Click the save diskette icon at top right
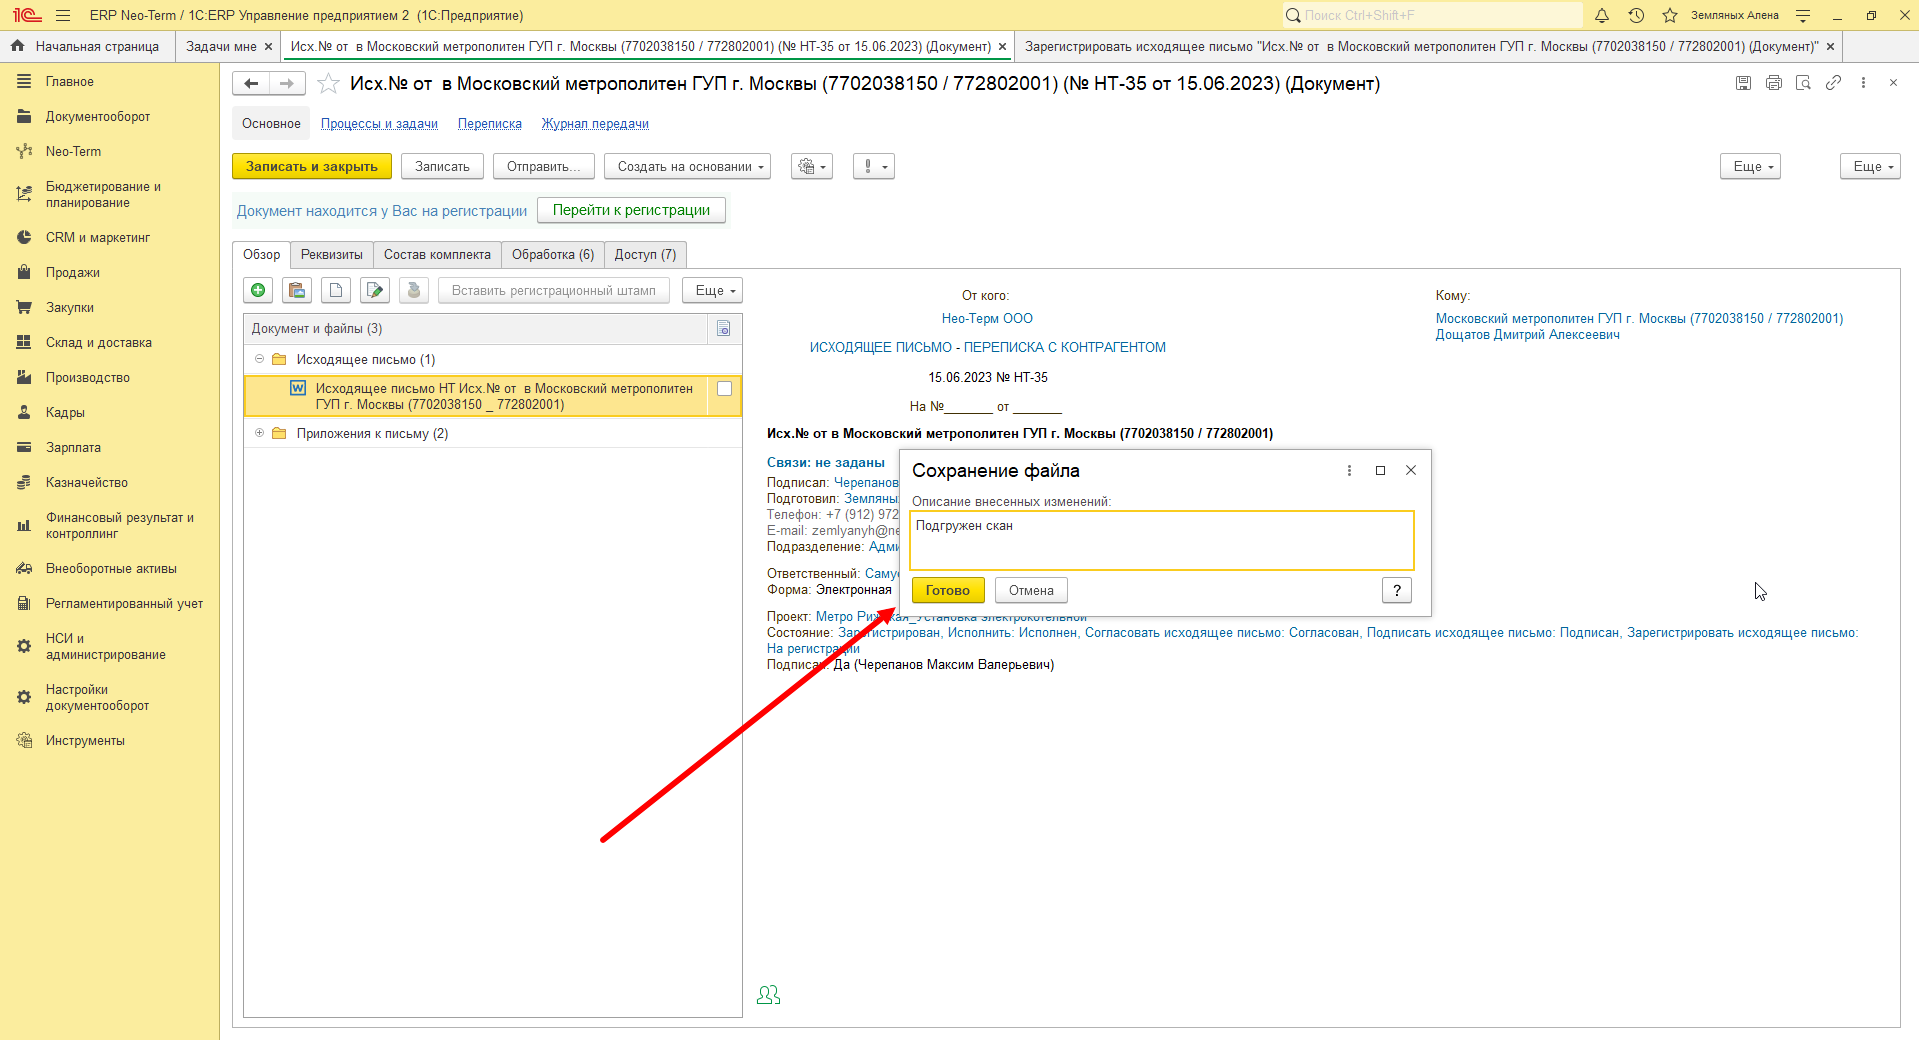 (x=1744, y=83)
